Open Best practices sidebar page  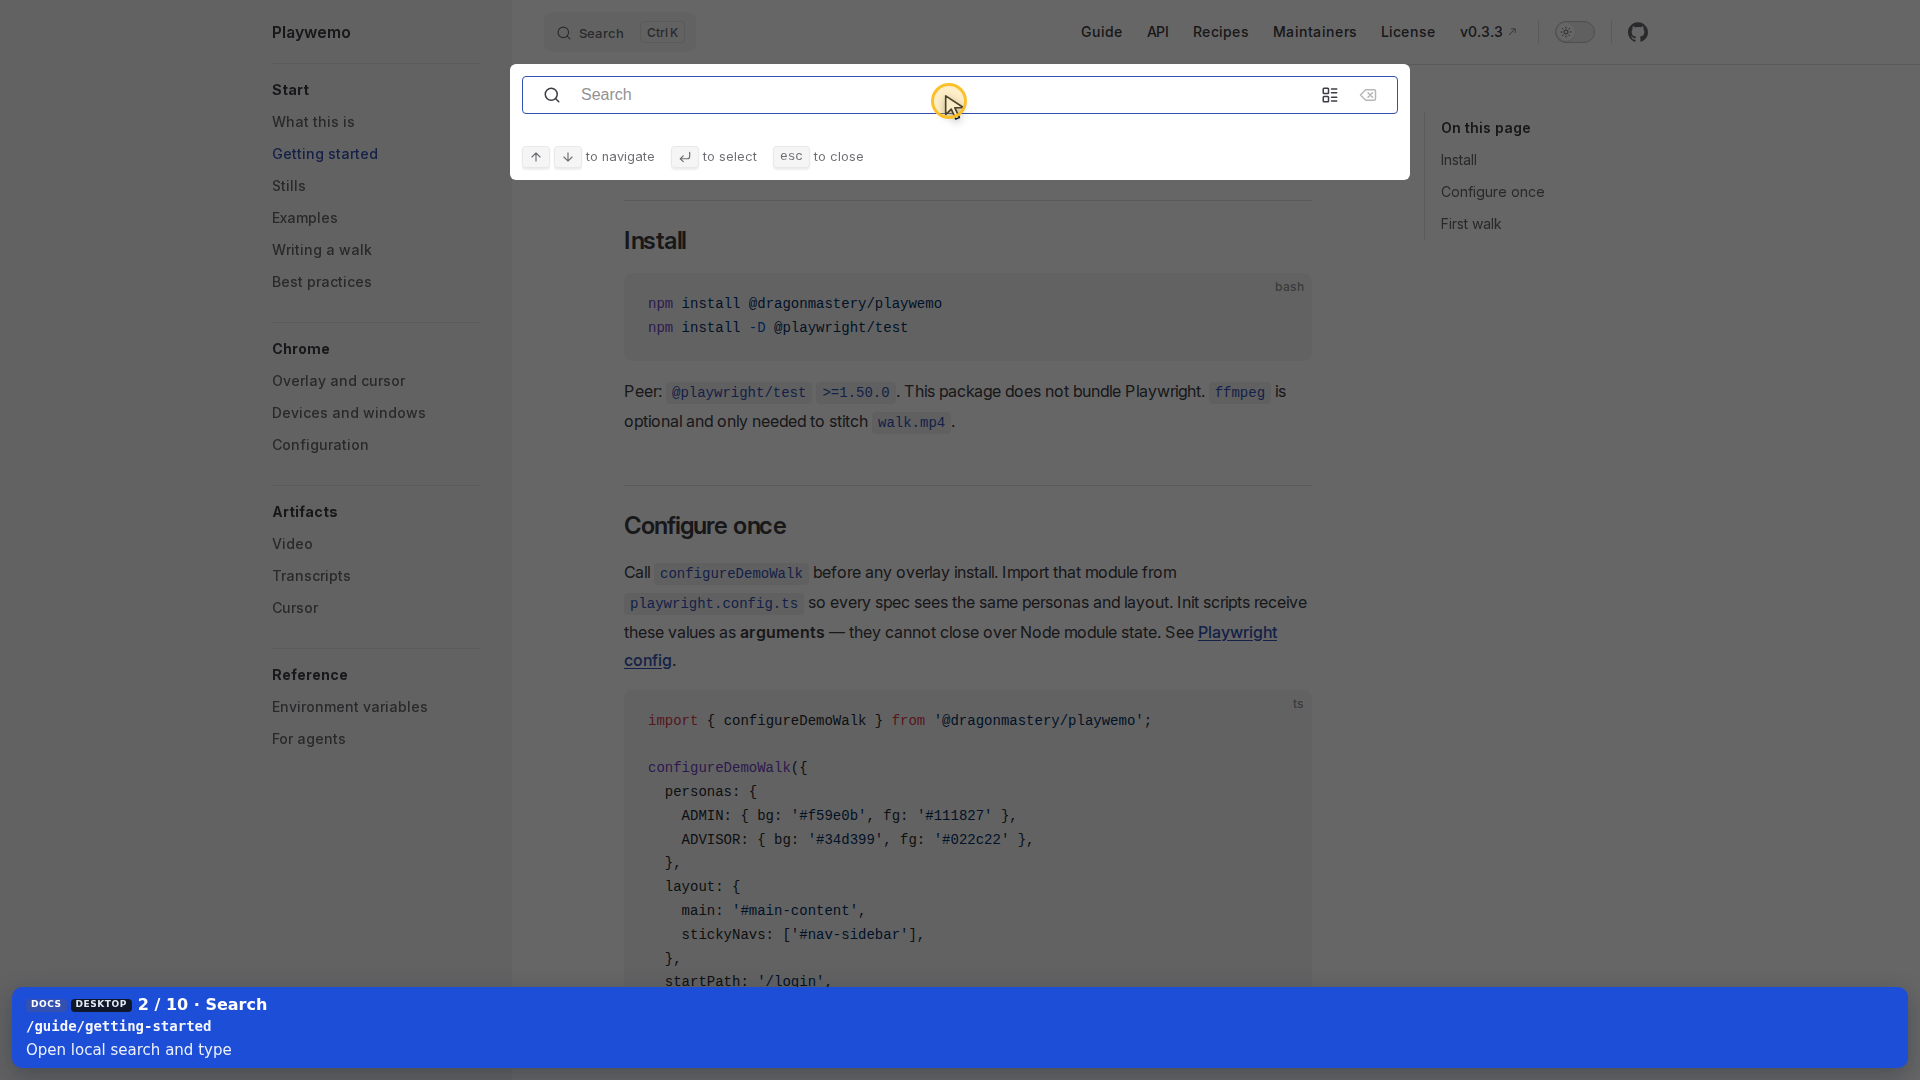tap(322, 282)
